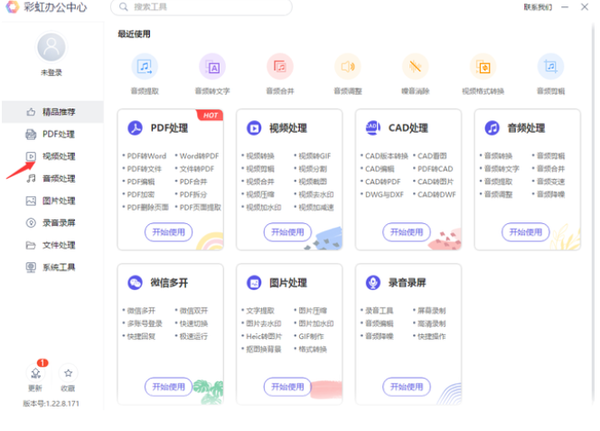Viewport: 600px width, 431px height.
Task: Click the 音频转文字 recent tool icon
Action: (x=212, y=67)
